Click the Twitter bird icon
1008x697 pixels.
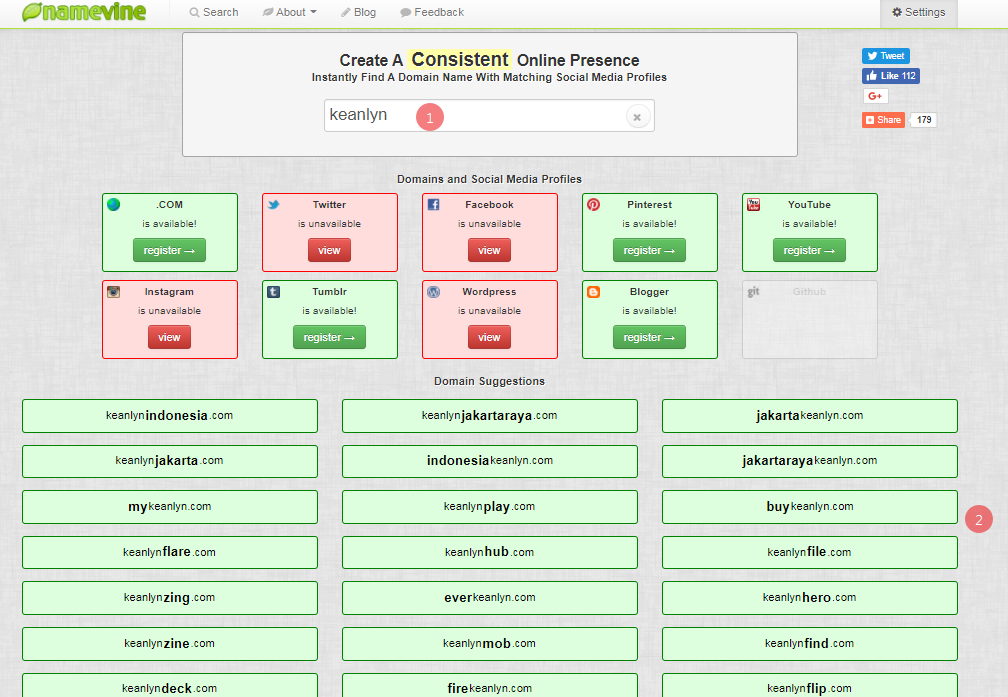click(x=274, y=204)
